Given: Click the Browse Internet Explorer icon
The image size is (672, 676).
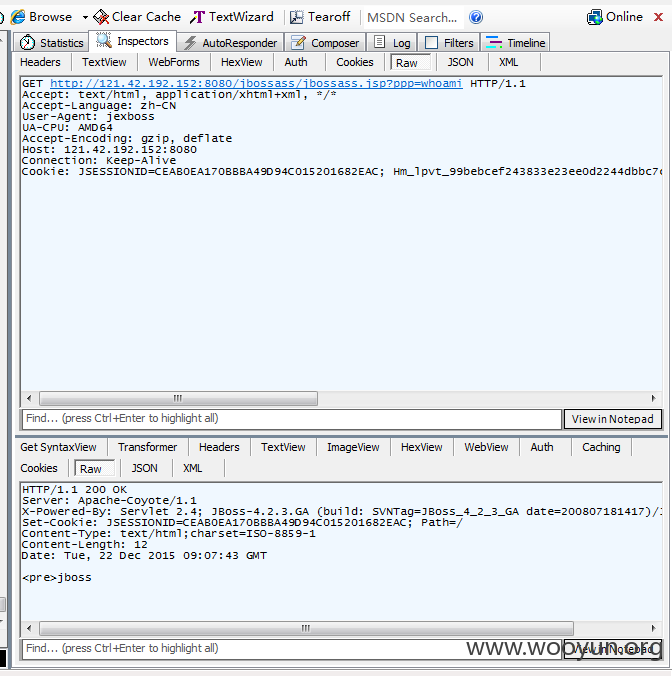Looking at the screenshot, I should 18,17.
